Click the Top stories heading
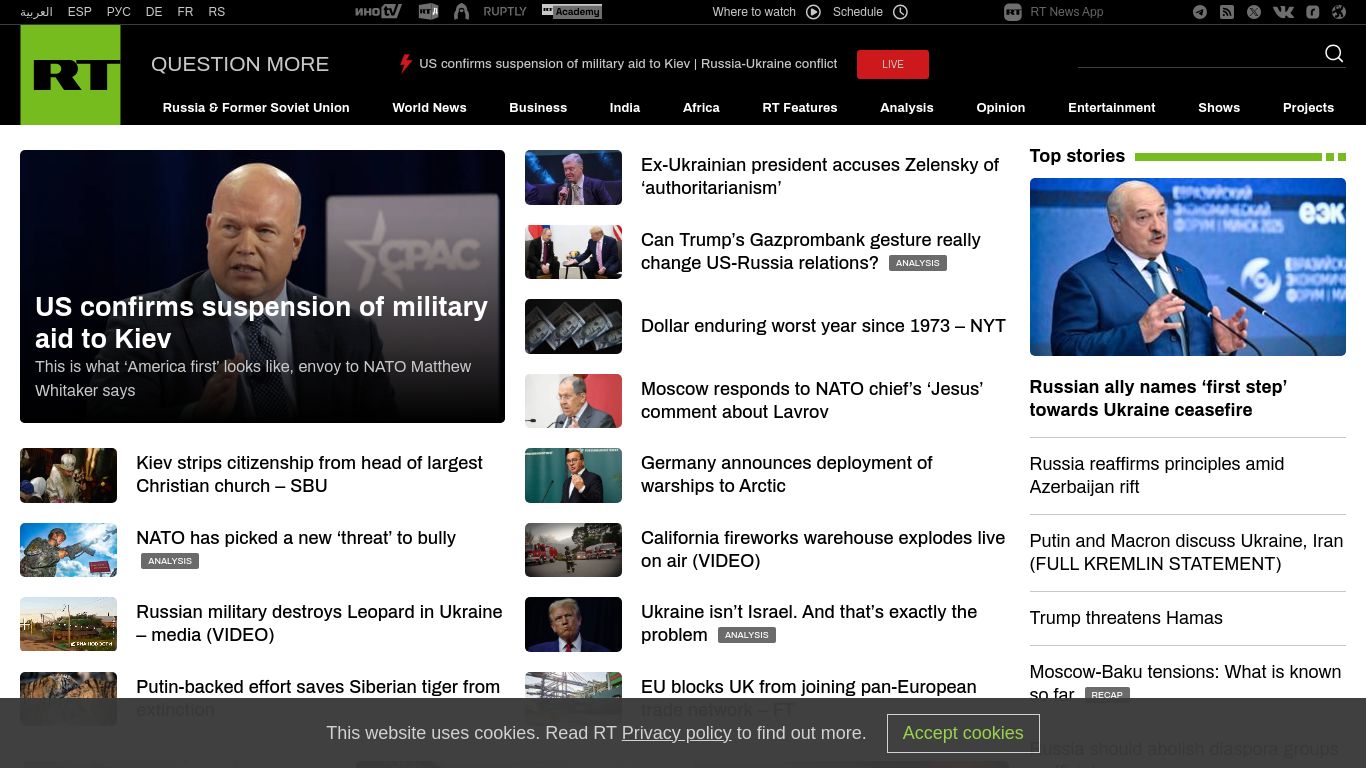Viewport: 1366px width, 768px height. tap(1077, 156)
